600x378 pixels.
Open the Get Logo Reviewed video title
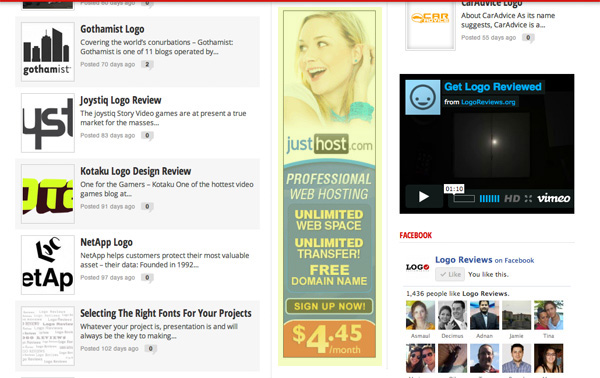(x=493, y=87)
